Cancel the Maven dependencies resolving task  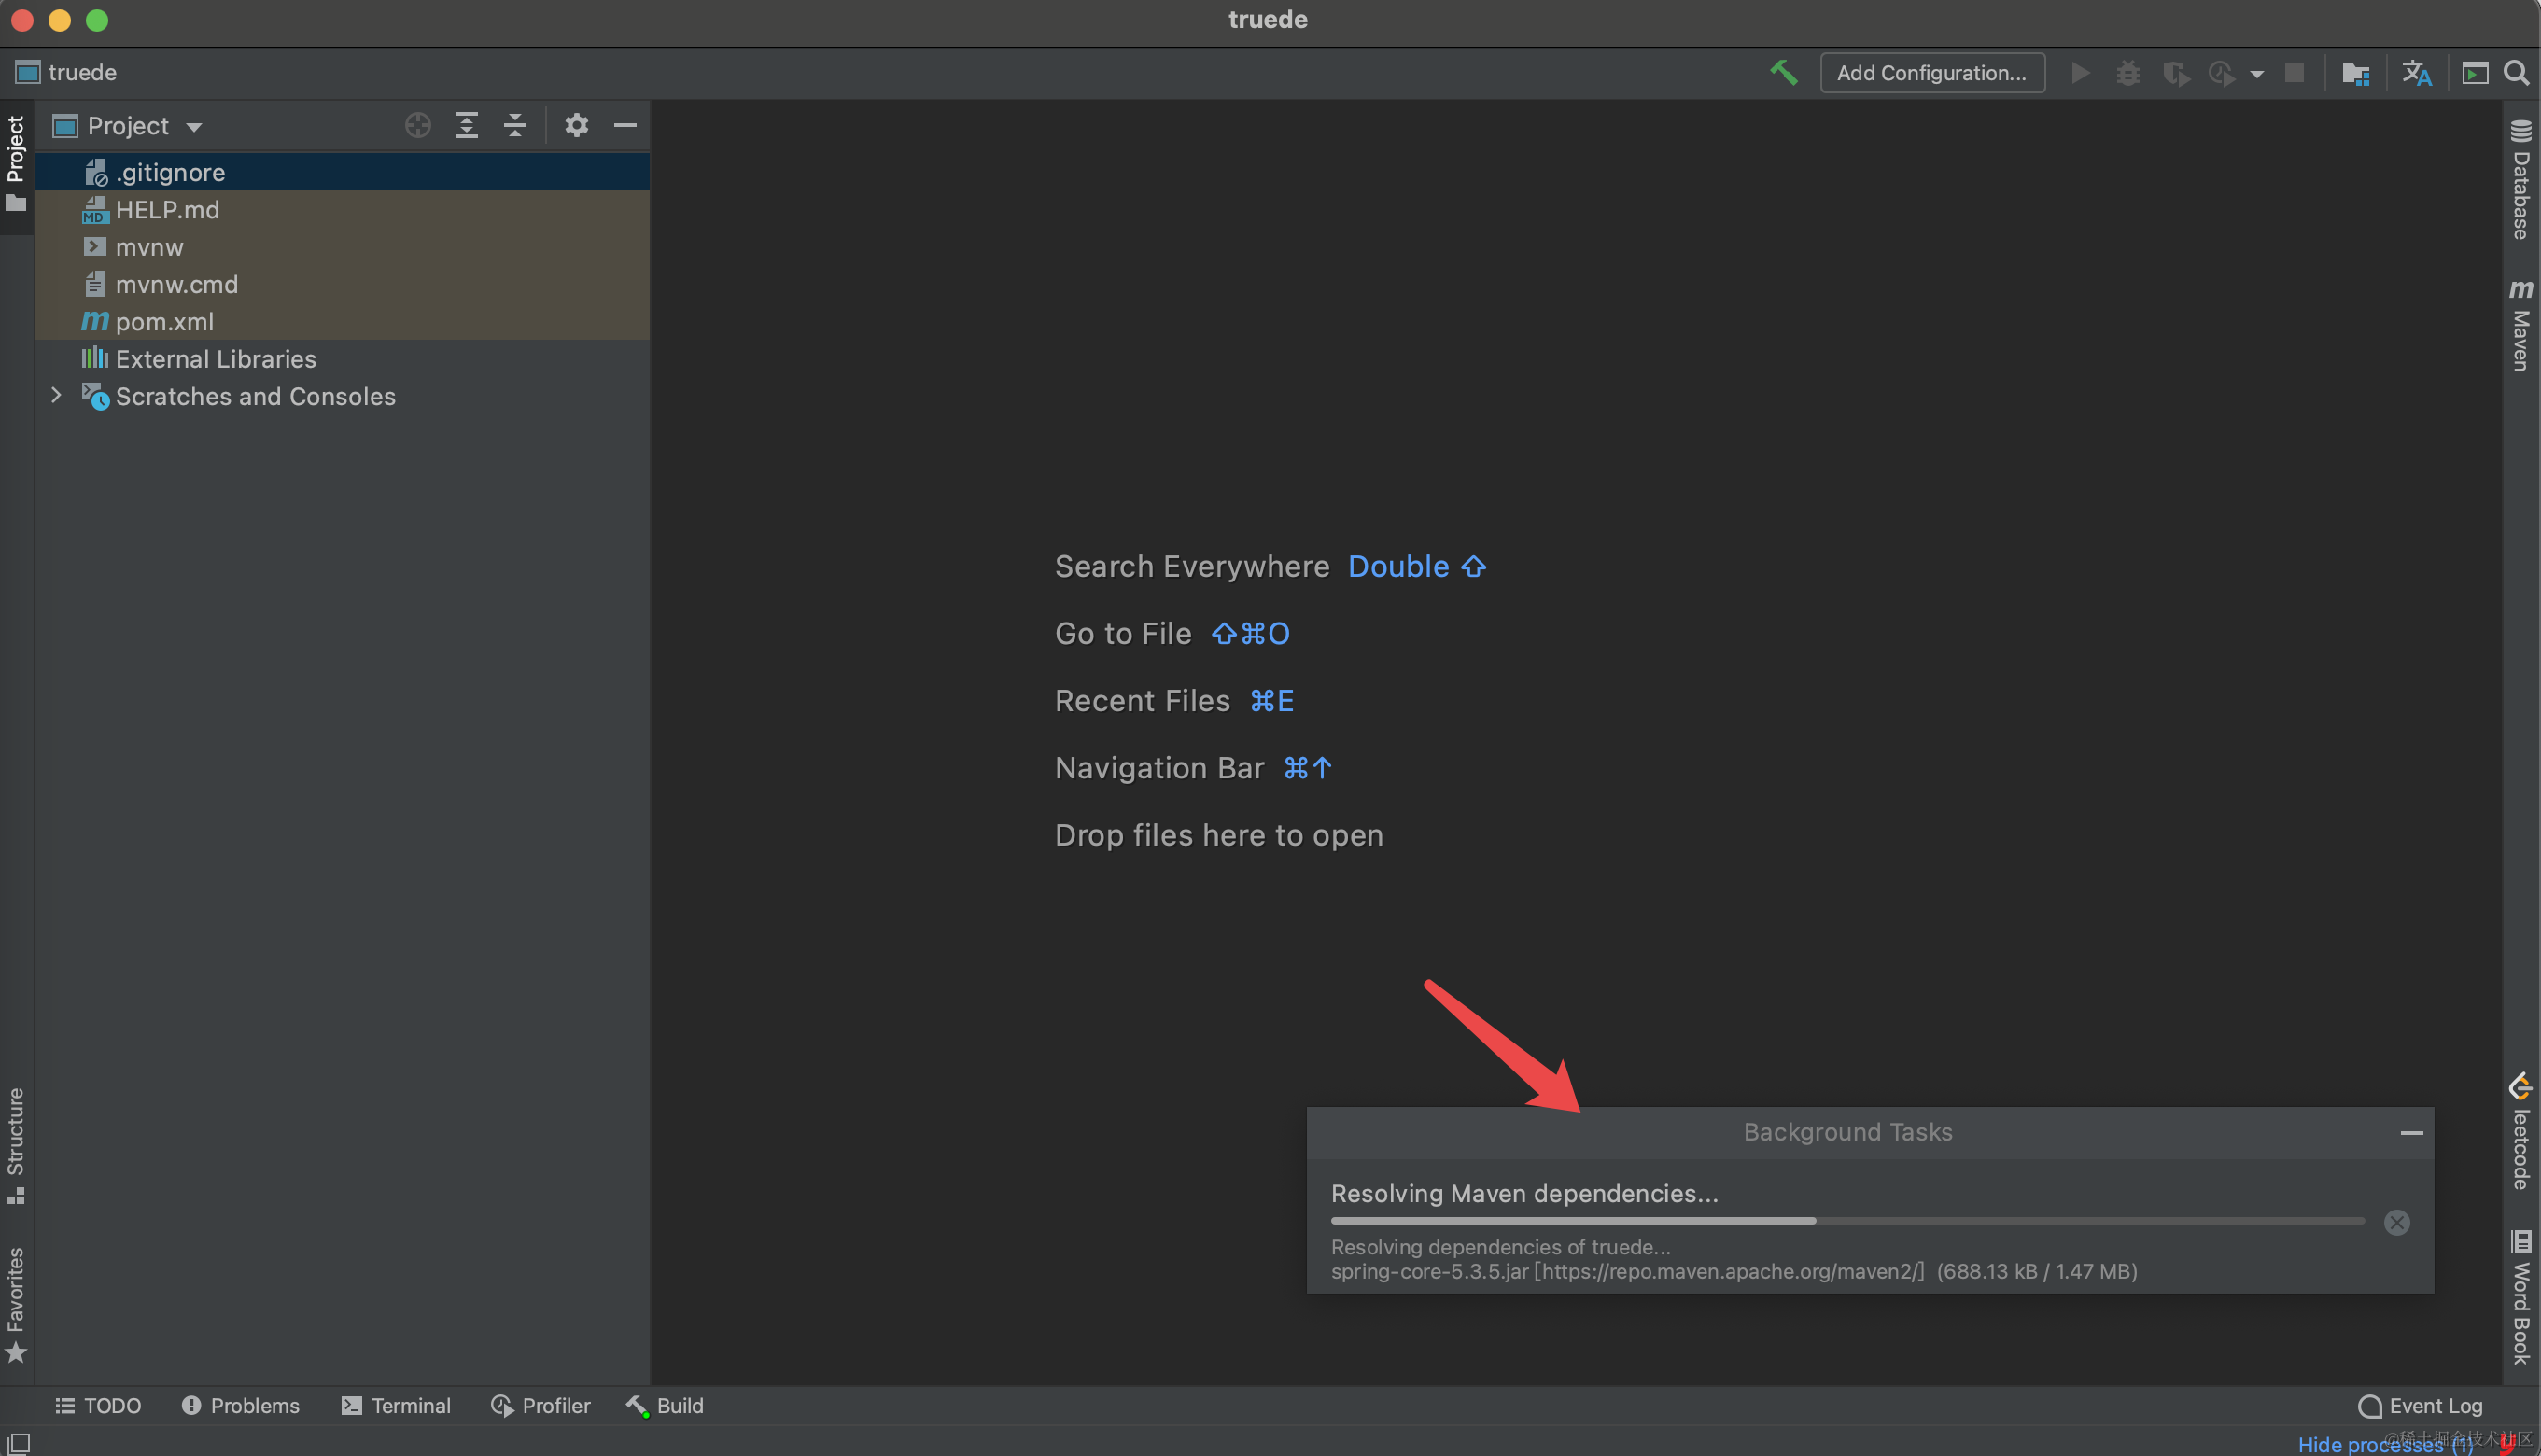click(2396, 1222)
